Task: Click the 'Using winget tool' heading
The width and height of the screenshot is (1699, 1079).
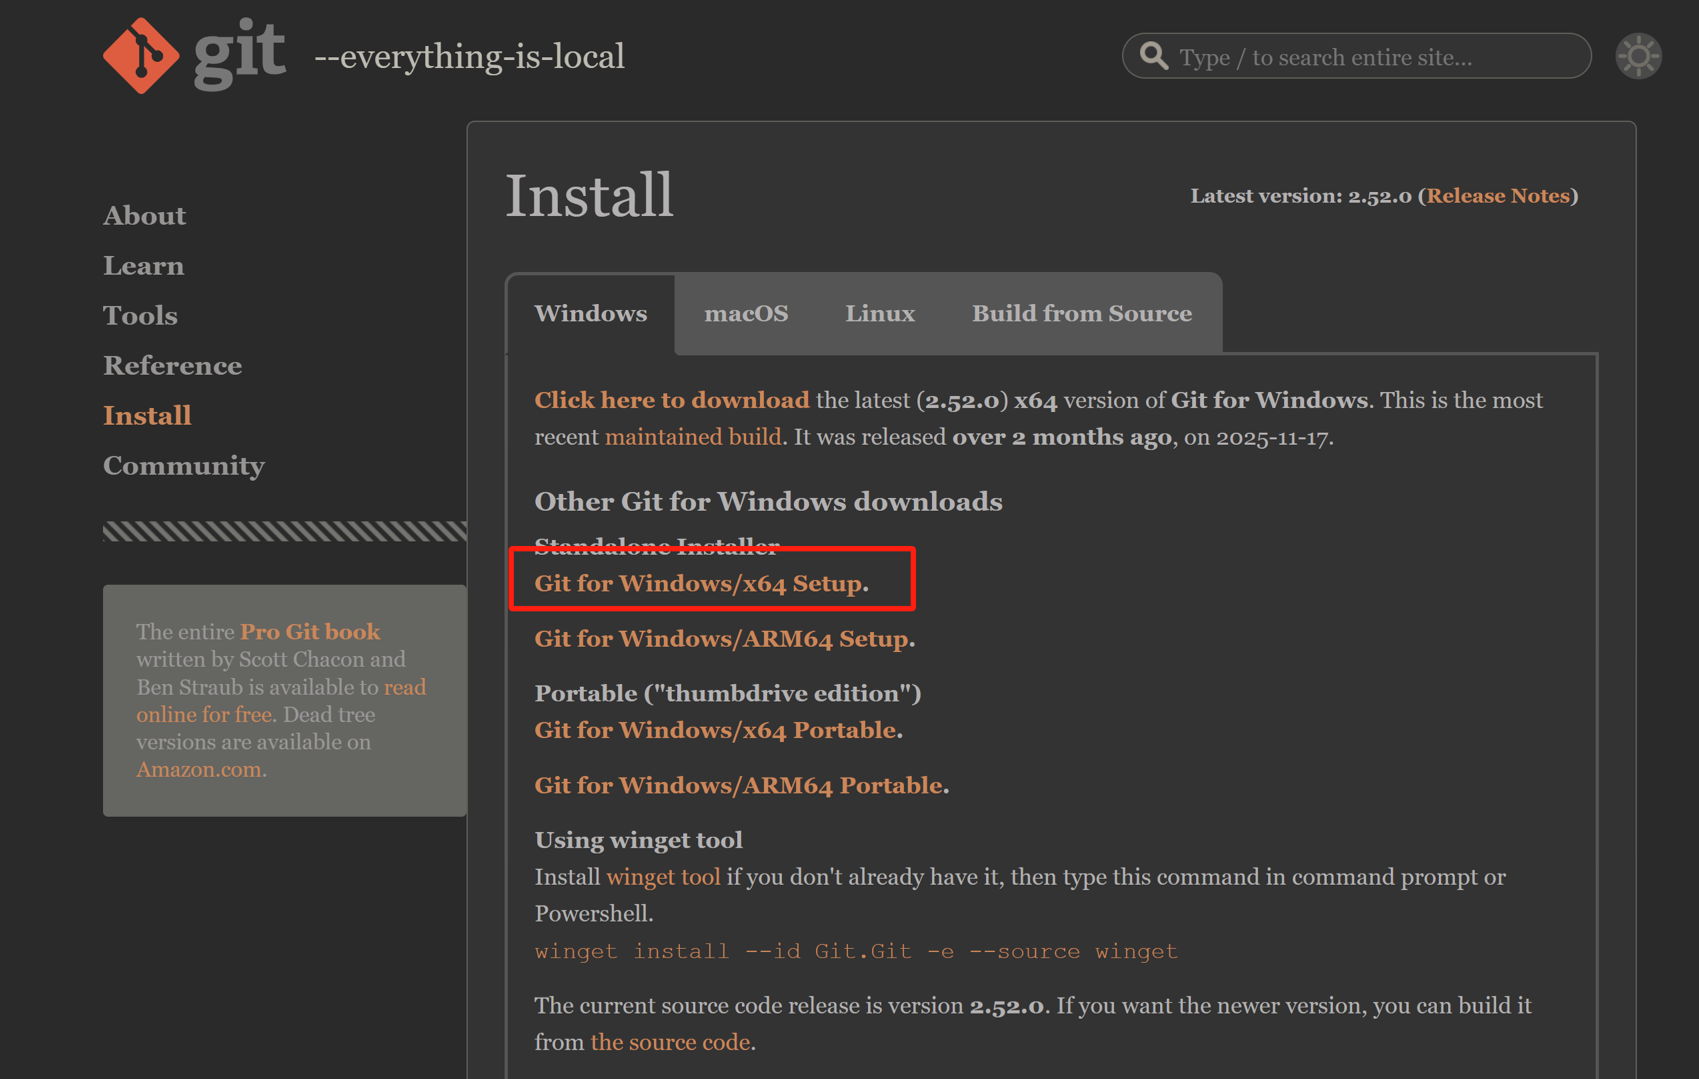Action: click(x=638, y=840)
